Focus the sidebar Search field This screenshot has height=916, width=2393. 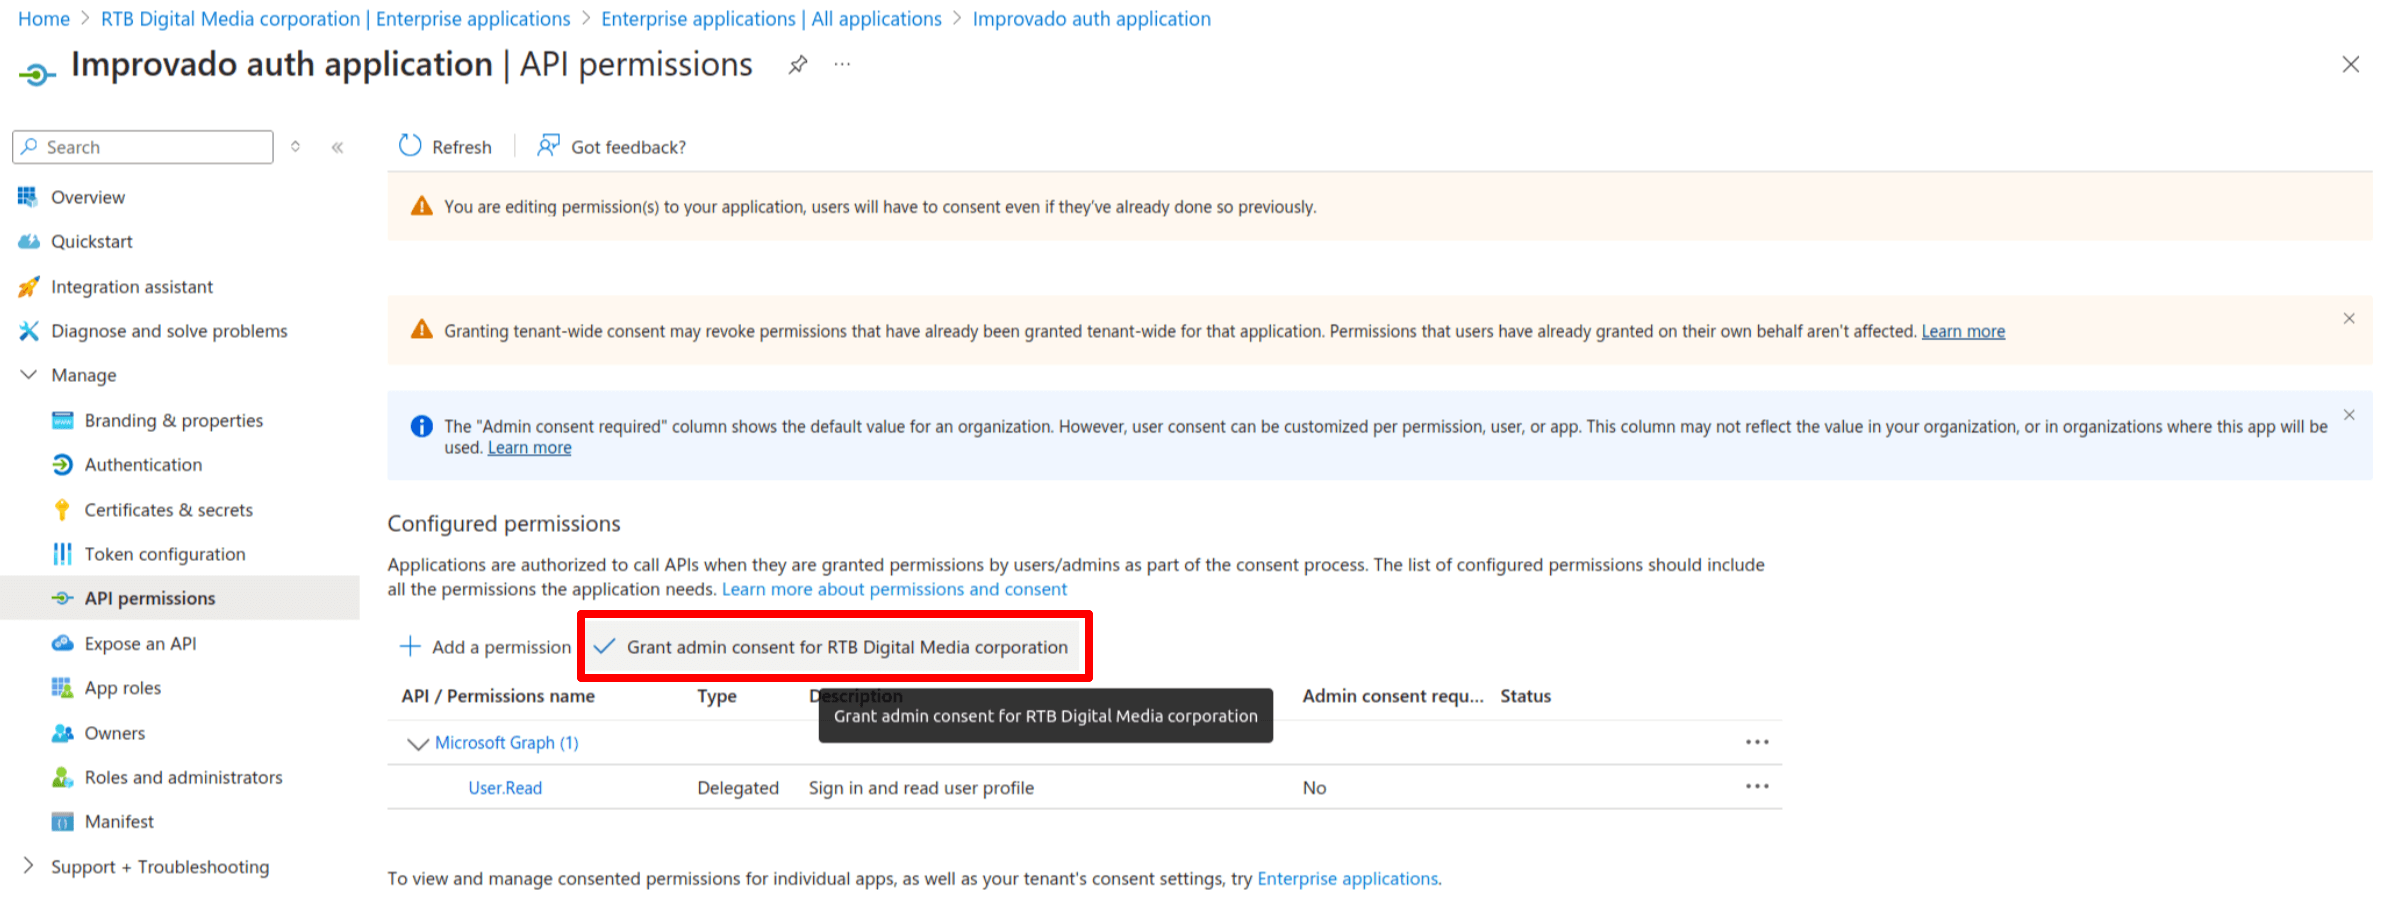tap(143, 147)
